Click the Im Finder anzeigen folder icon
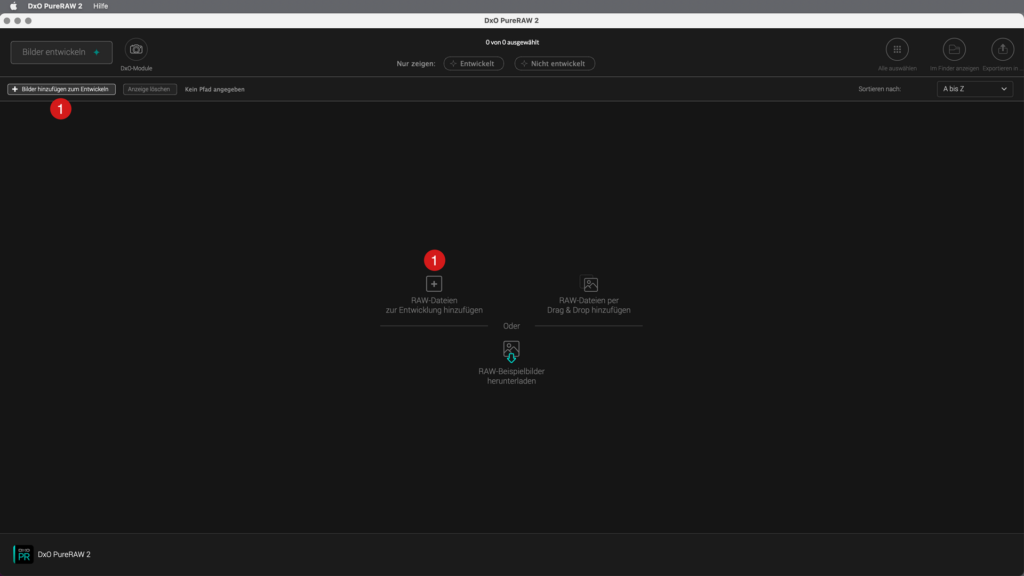The height and width of the screenshot is (576, 1024). 954,50
